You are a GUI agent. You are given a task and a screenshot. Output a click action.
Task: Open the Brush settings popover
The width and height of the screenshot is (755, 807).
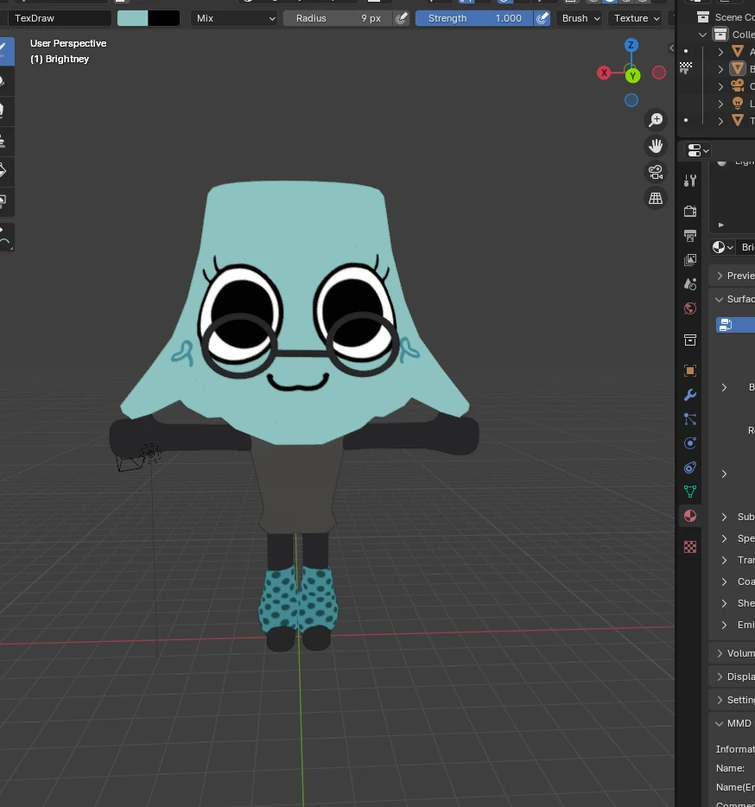(x=581, y=18)
